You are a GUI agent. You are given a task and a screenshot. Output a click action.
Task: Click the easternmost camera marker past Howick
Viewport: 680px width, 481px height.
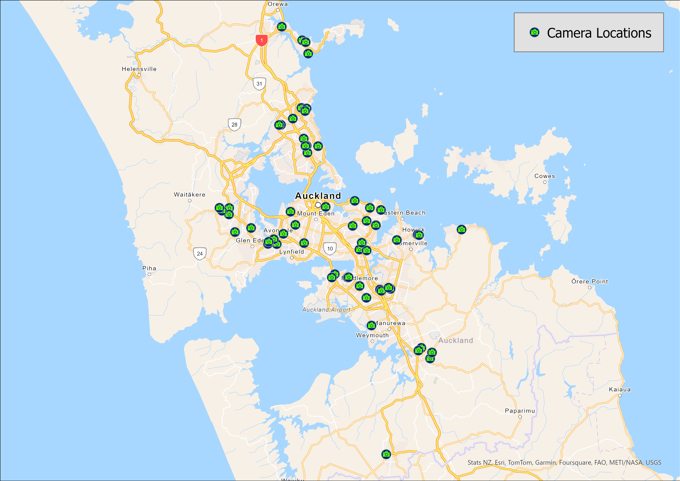(x=461, y=230)
